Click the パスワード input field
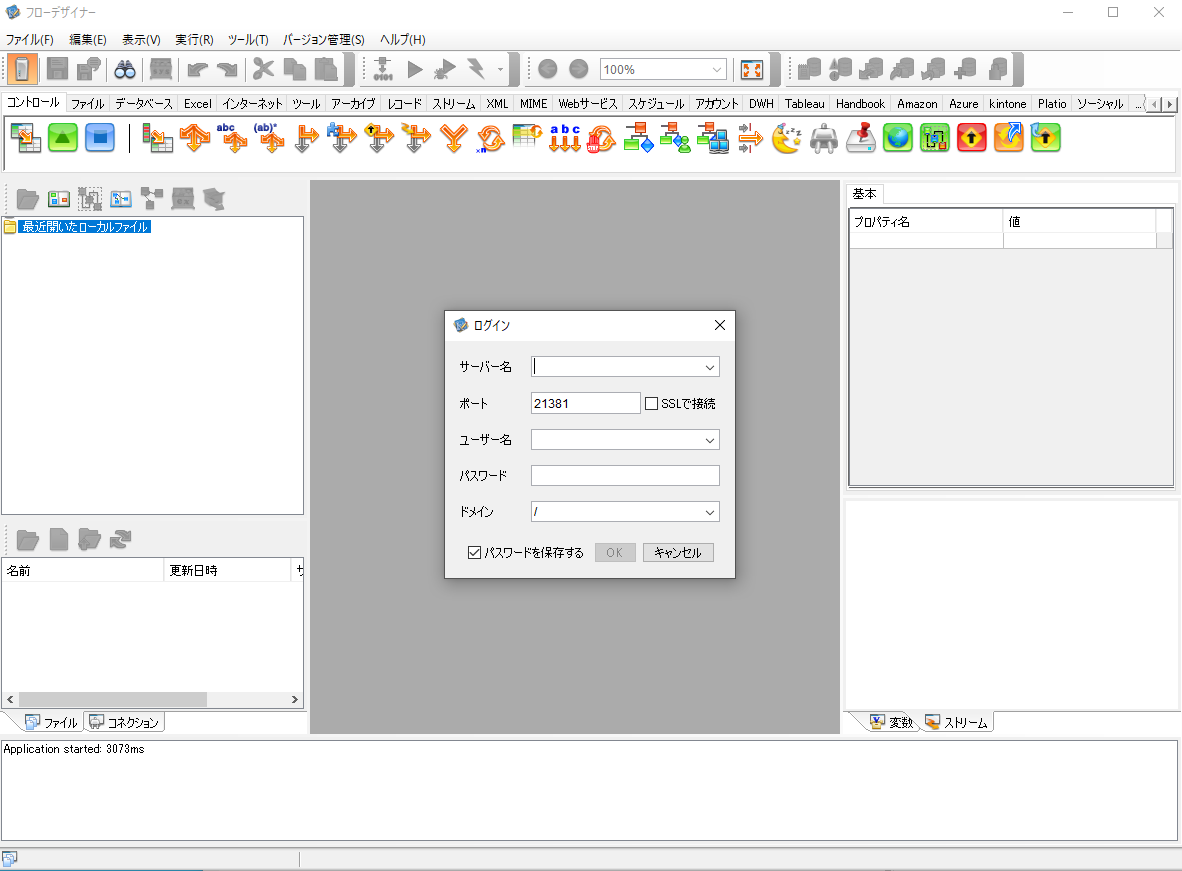This screenshot has width=1182, height=871. click(x=625, y=476)
